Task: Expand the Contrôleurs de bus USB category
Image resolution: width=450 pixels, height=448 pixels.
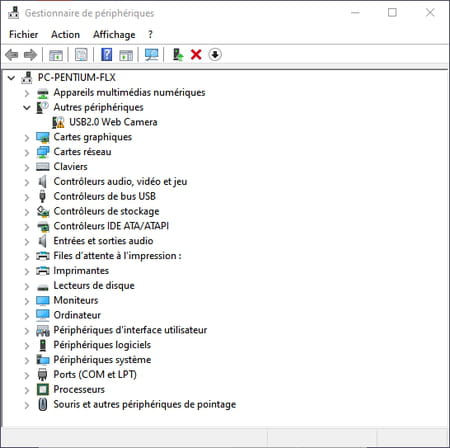Action: tap(27, 197)
